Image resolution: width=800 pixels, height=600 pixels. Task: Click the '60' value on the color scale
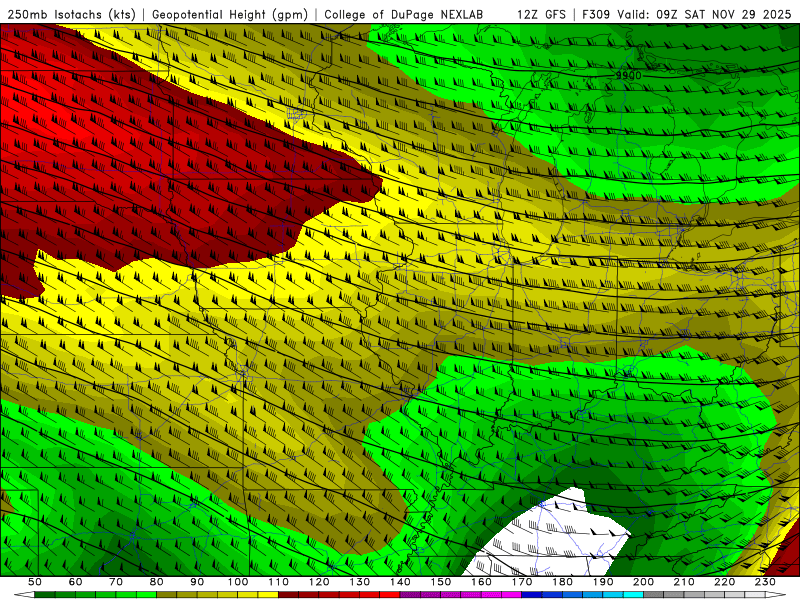click(76, 582)
